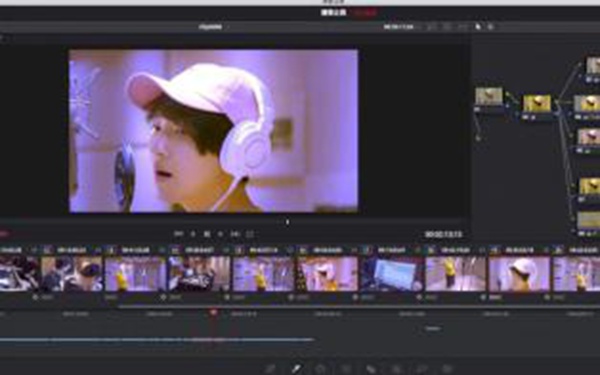Select the clip thumbnail with masked person

pyautogui.click(x=72, y=274)
